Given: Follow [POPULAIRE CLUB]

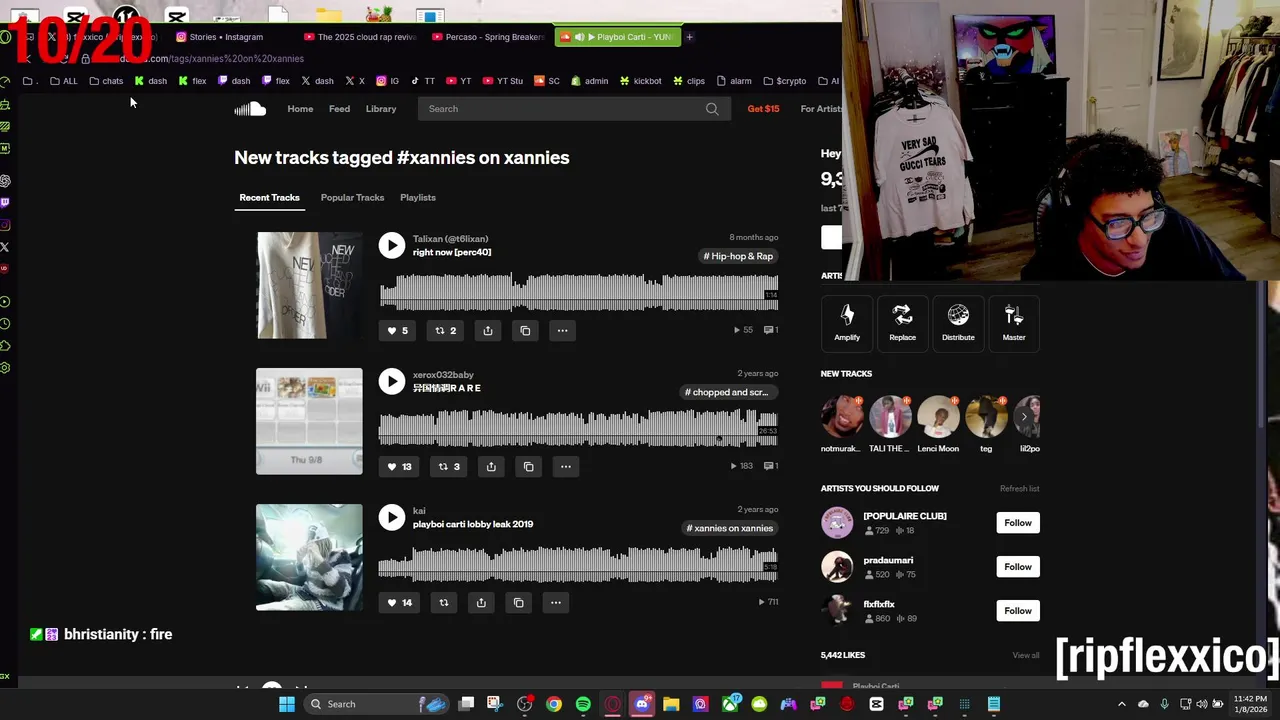Looking at the screenshot, I should [1018, 523].
